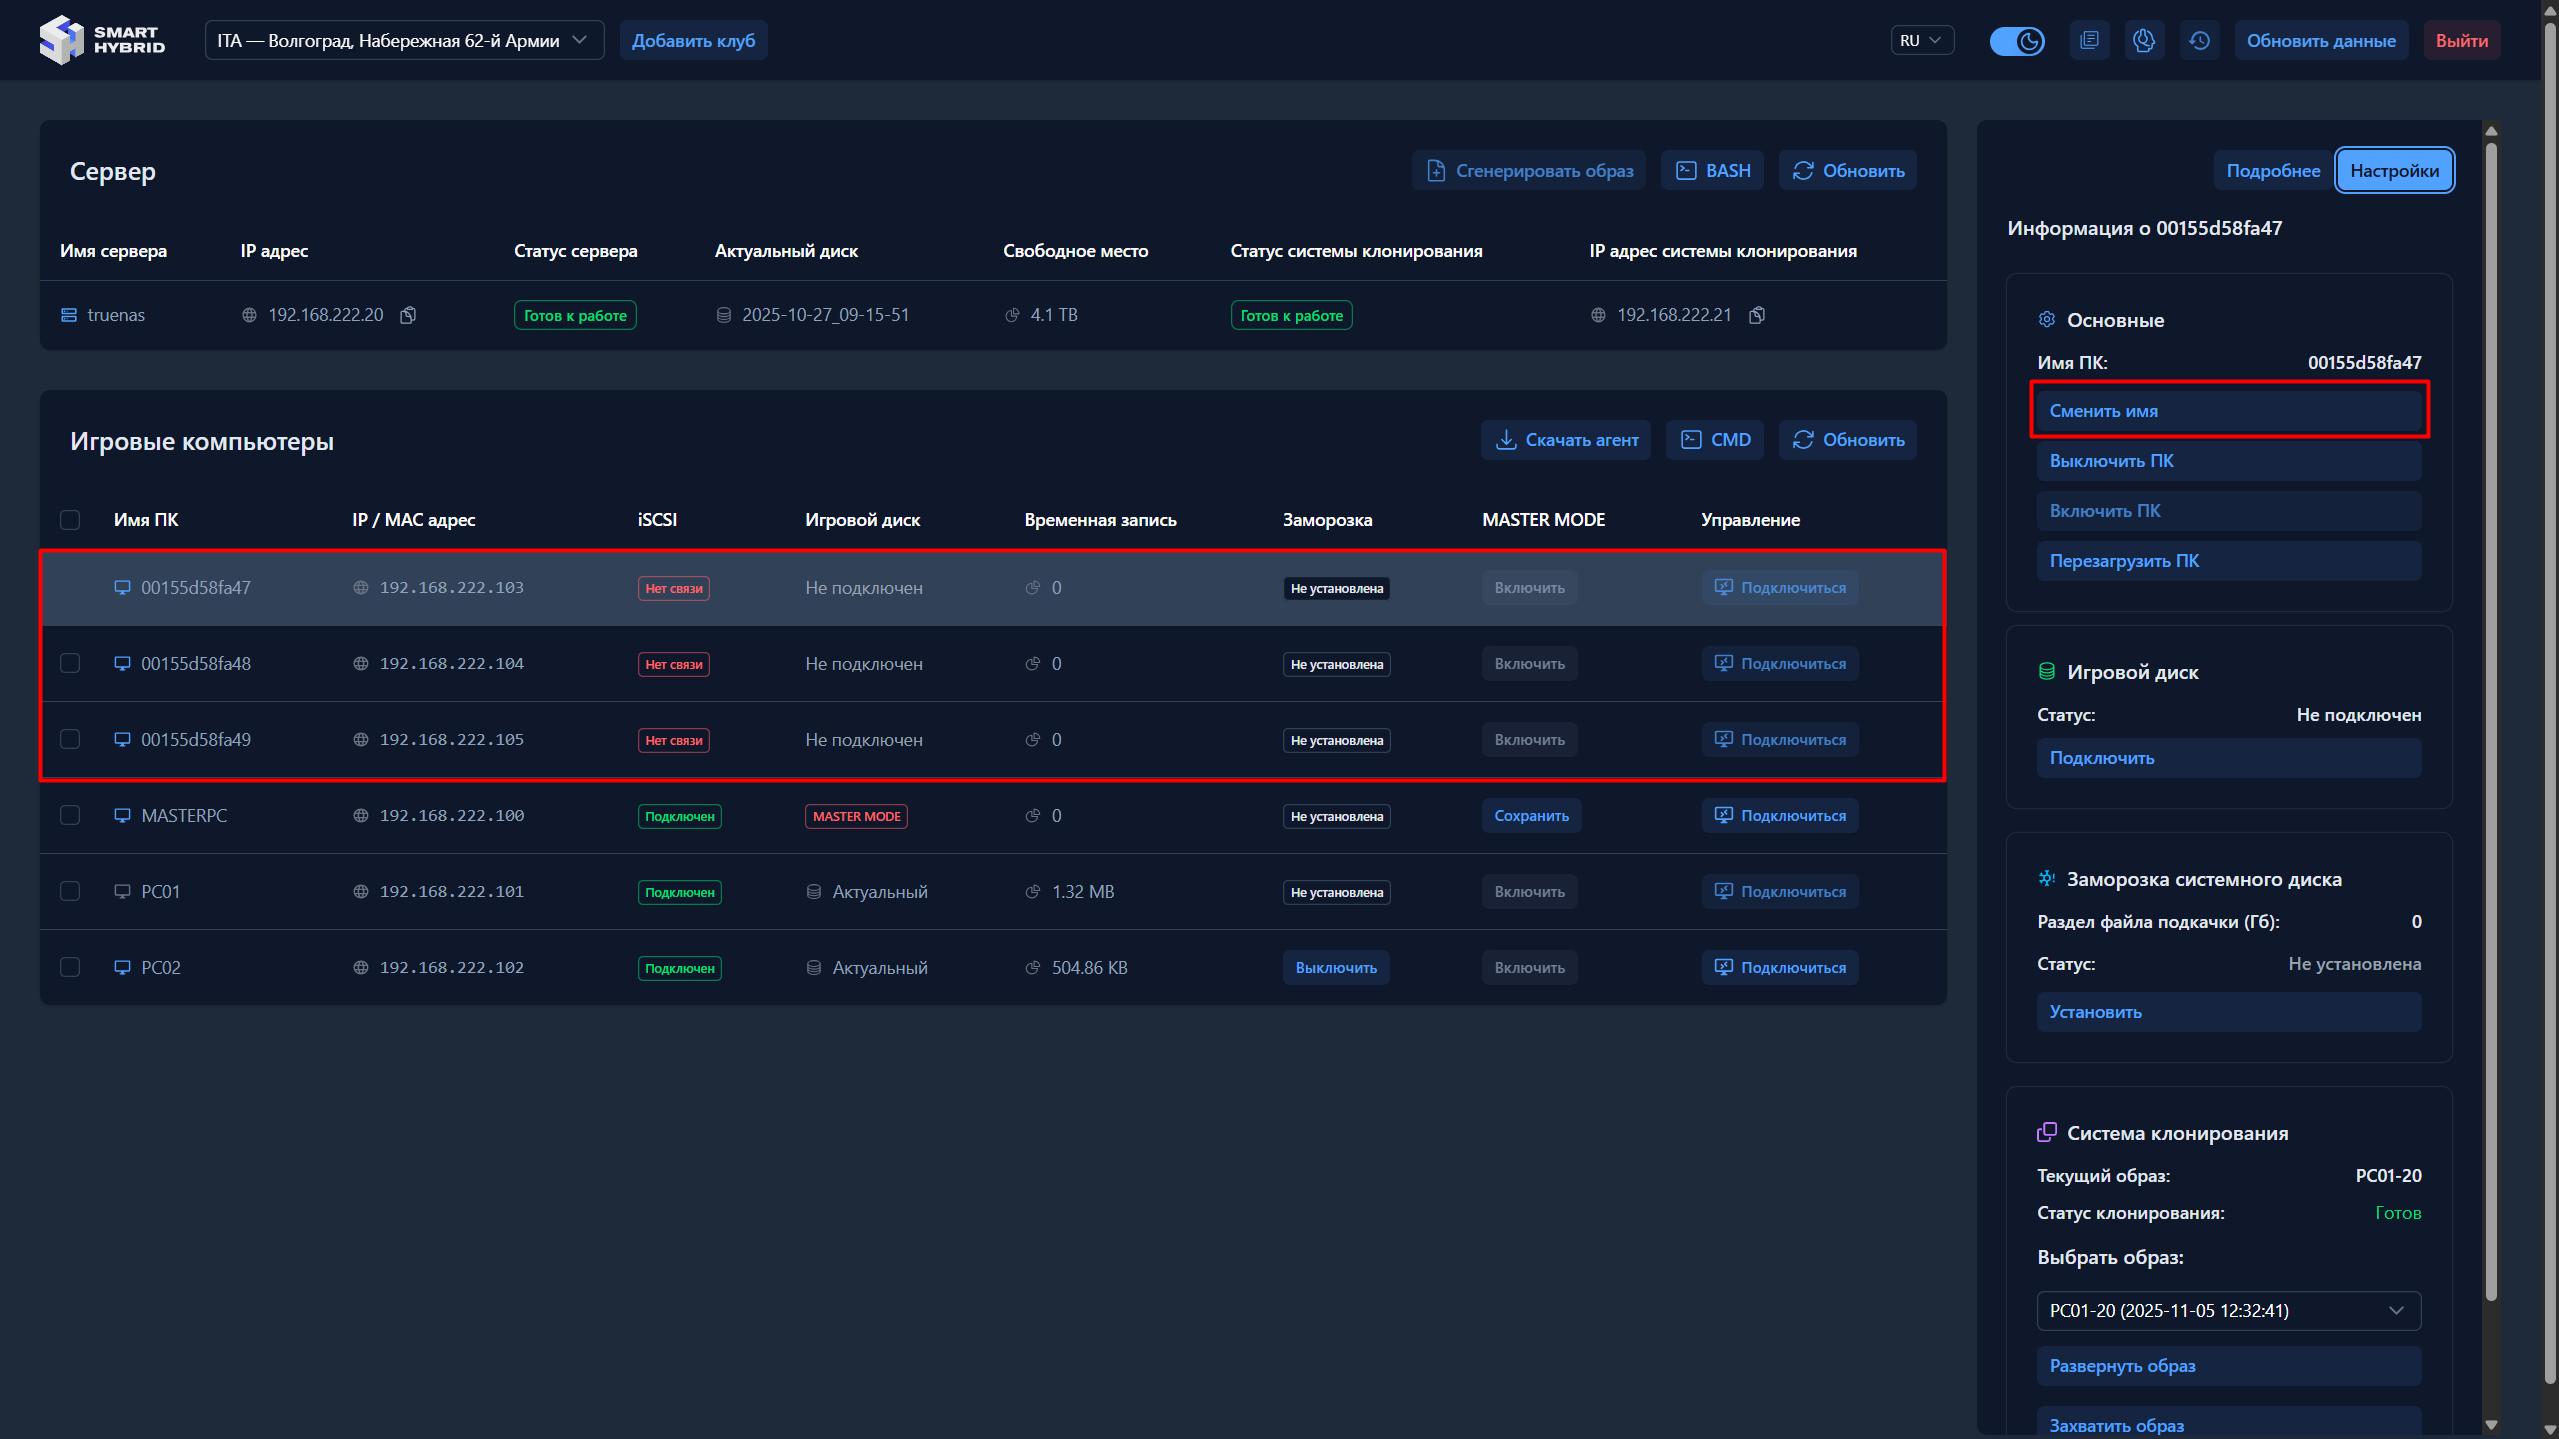This screenshot has height=1439, width=2559.
Task: Copy cloning system IP 192.168.222.21 icon
Action: point(1757,315)
